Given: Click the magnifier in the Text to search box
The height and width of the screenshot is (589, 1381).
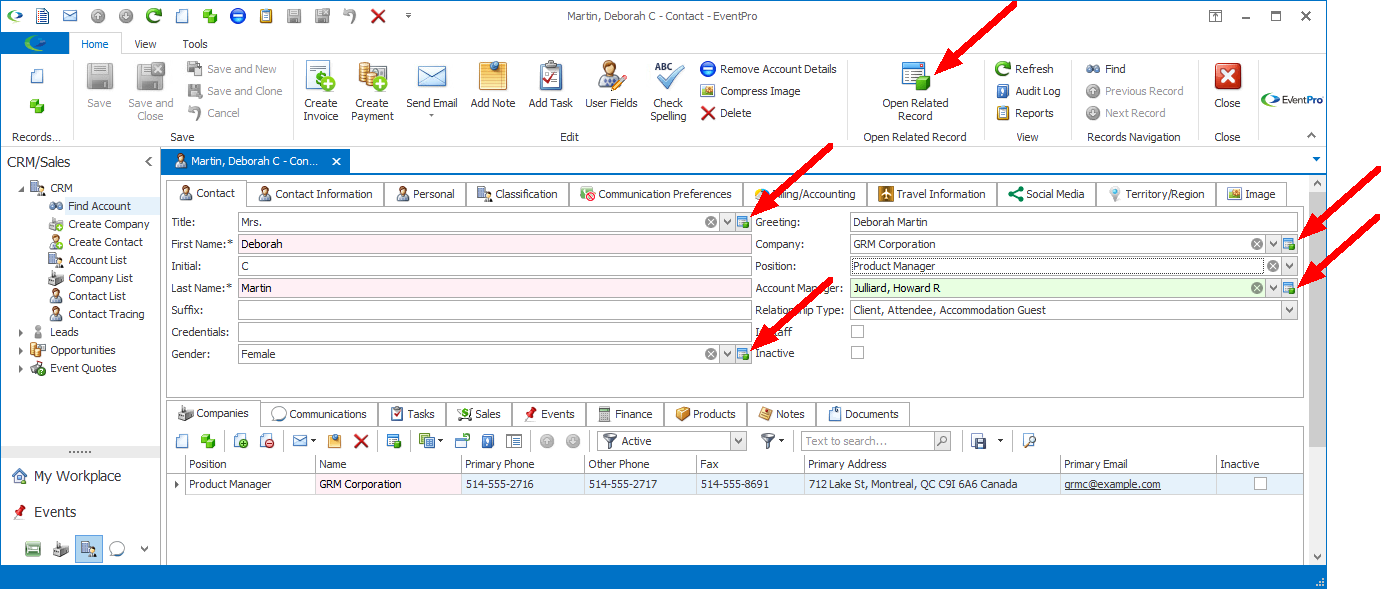Looking at the screenshot, I should [x=942, y=441].
